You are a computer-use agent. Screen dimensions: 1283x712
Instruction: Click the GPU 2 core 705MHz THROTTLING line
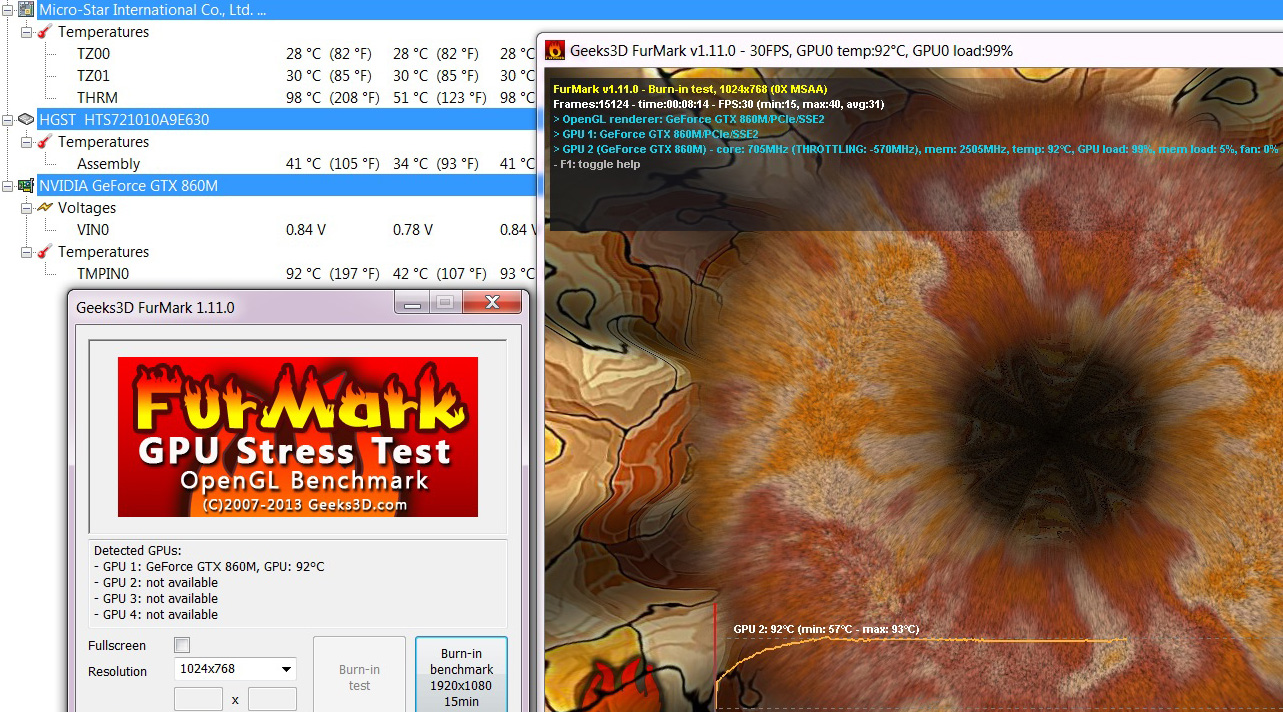click(x=916, y=149)
